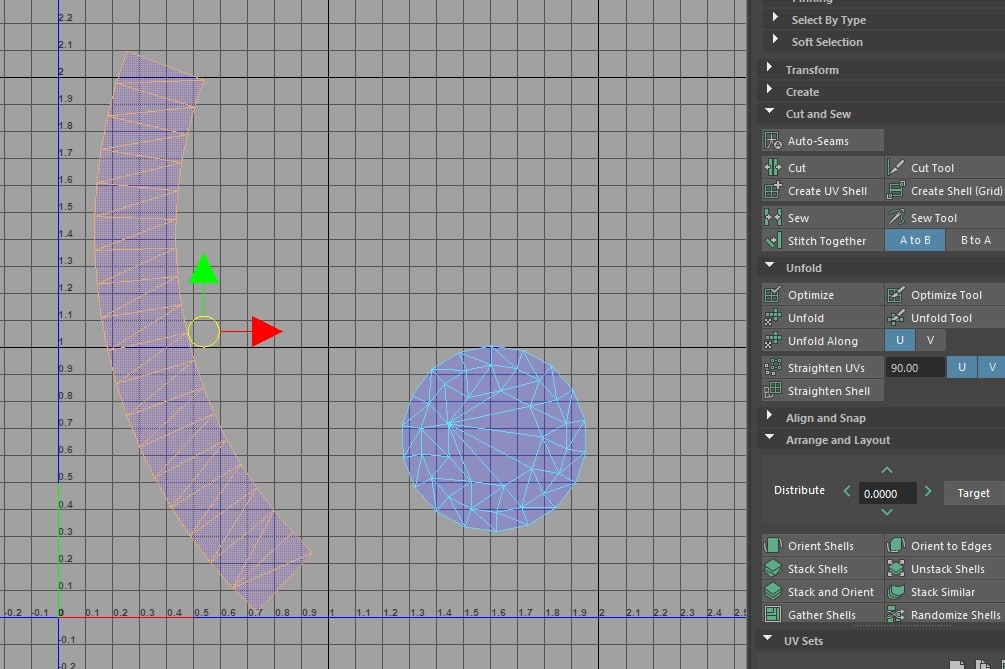Click the Straighten Shell icon
Screen dimensions: 1005x669
tap(772, 390)
